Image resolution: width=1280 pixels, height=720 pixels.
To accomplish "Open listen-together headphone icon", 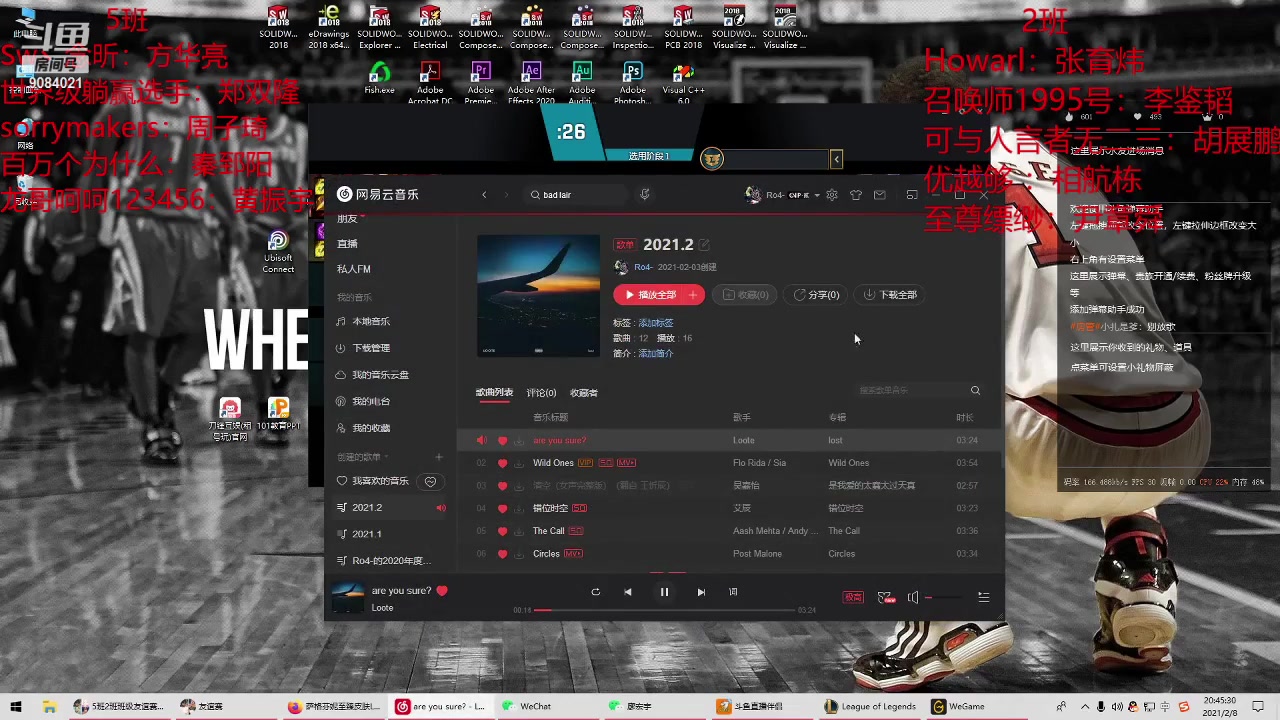I will pos(885,597).
